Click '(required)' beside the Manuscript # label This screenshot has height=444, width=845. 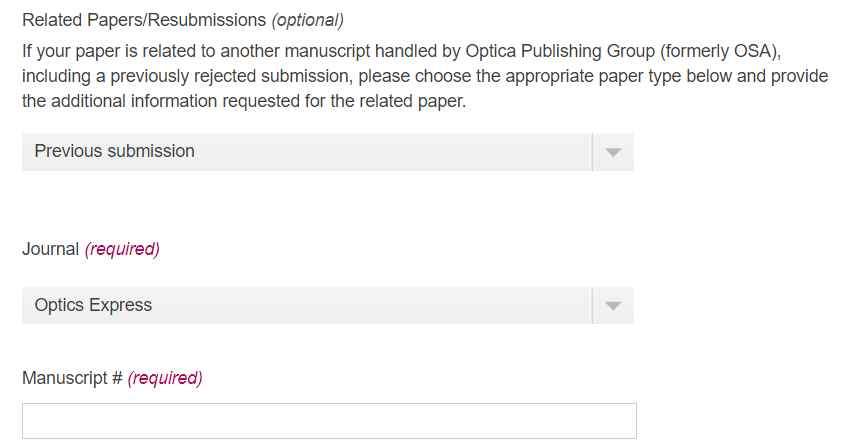165,378
